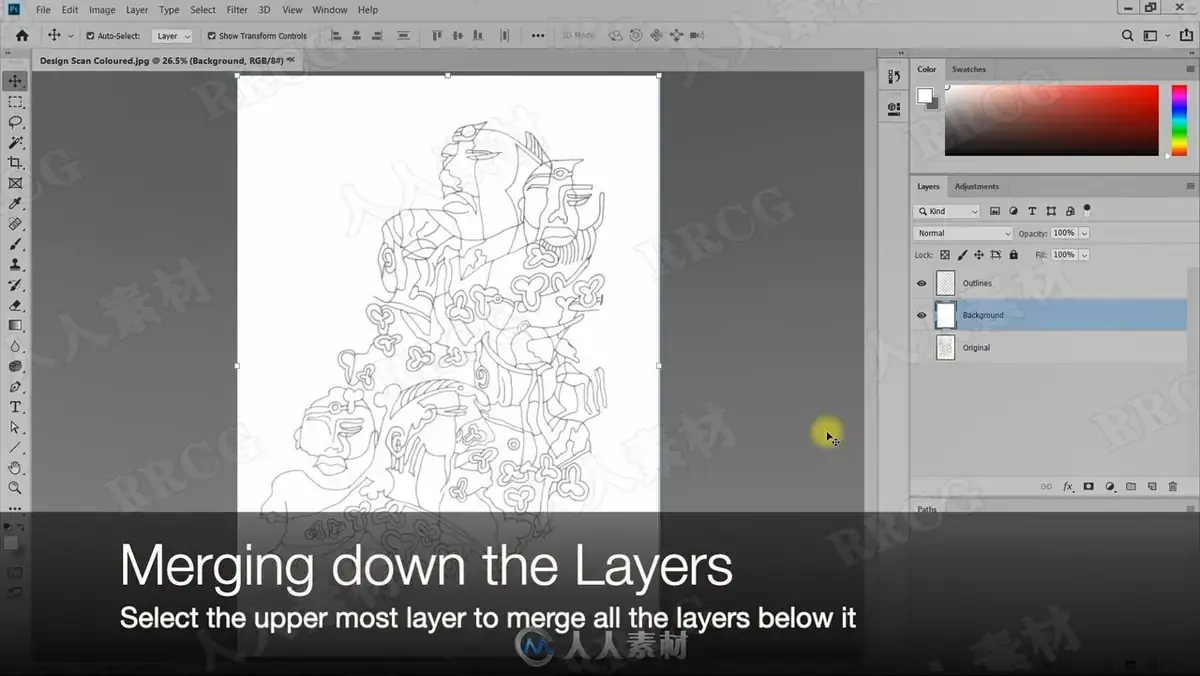1200x676 pixels.
Task: Select the Magic Wand tool
Action: 15,143
